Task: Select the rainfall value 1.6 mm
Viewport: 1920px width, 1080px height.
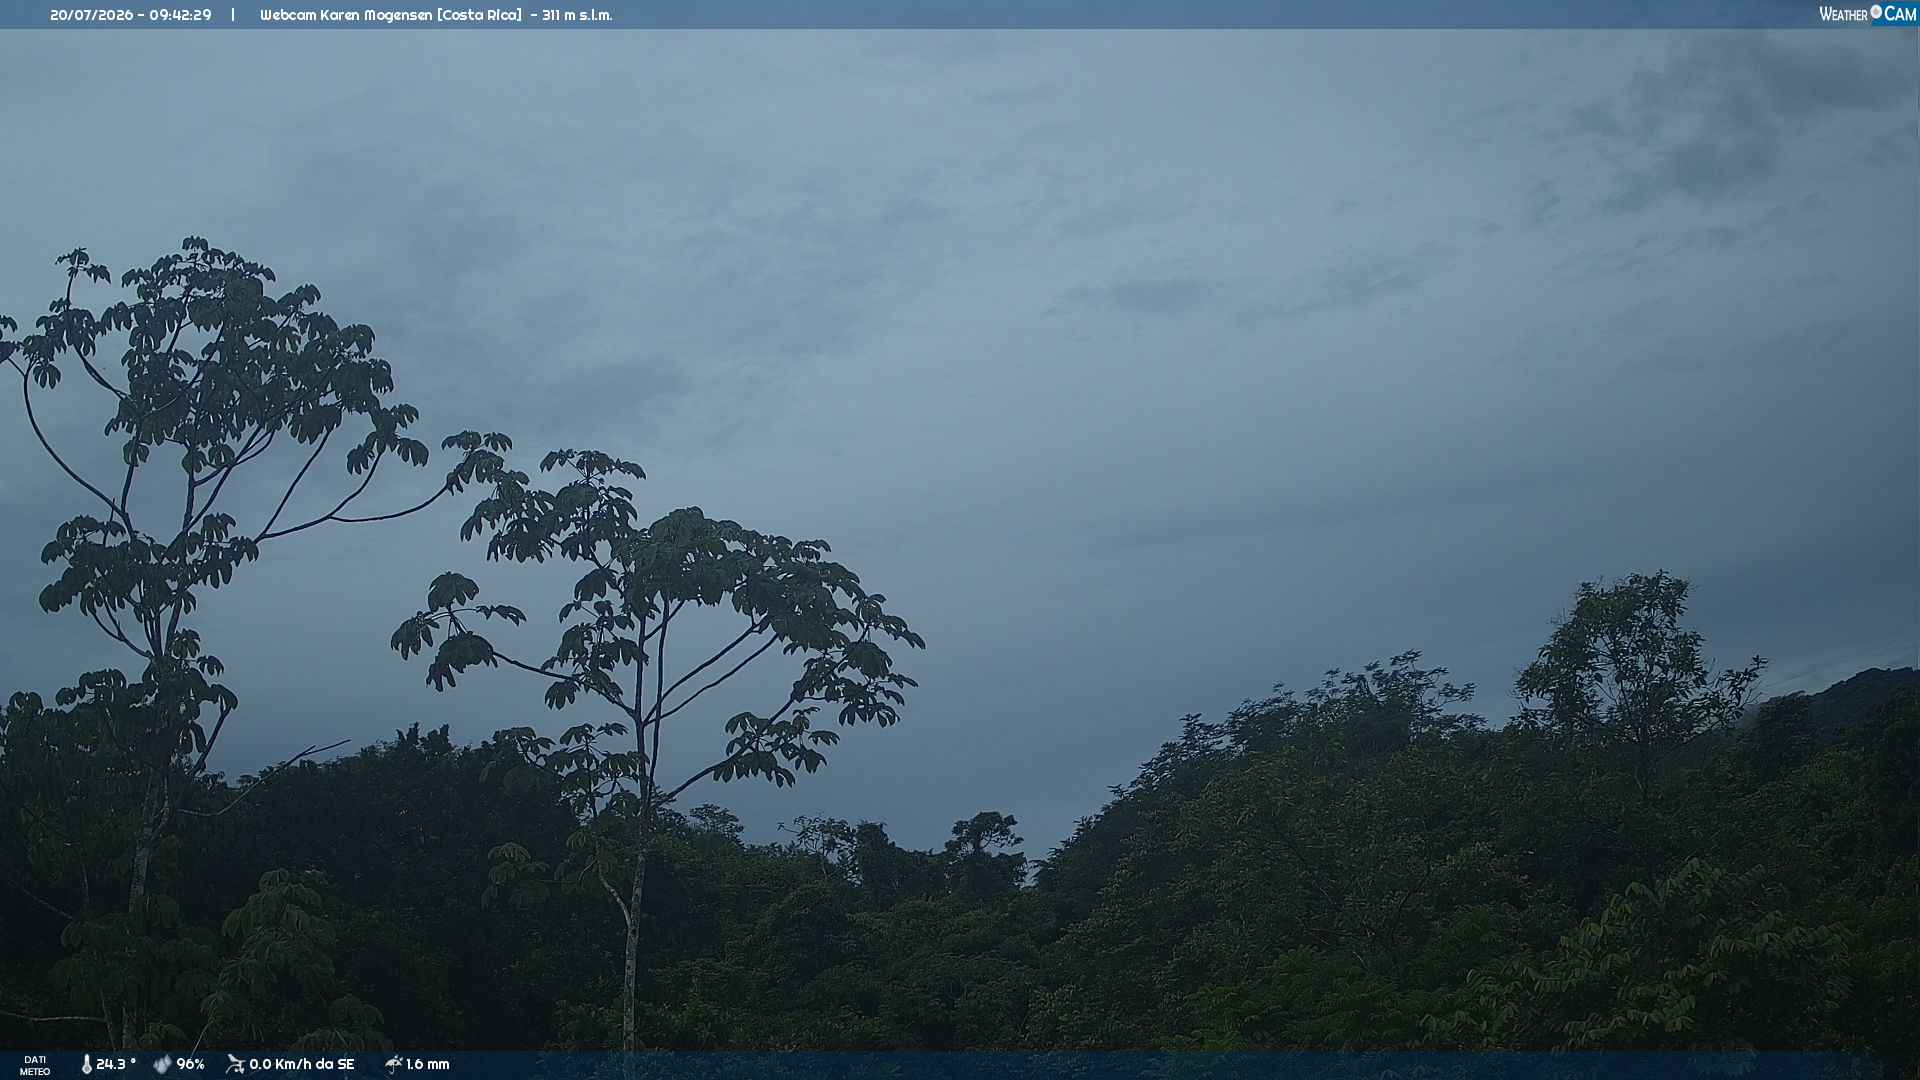Action: 428,1064
